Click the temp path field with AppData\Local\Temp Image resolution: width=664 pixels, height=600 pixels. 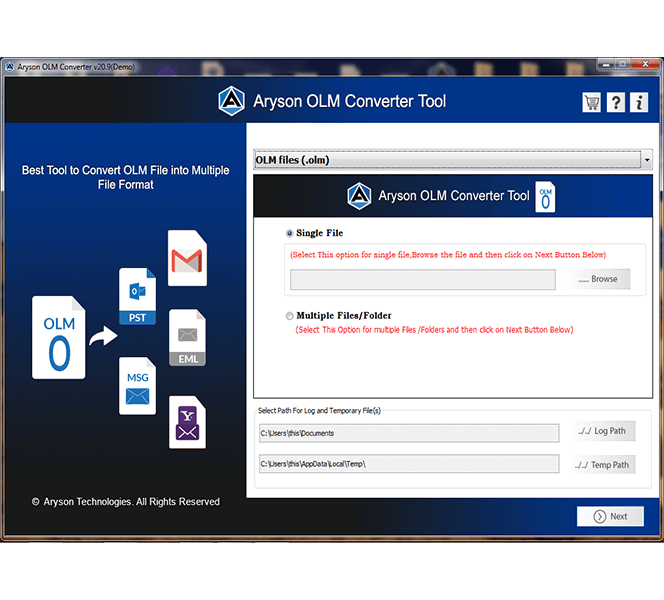[409, 464]
